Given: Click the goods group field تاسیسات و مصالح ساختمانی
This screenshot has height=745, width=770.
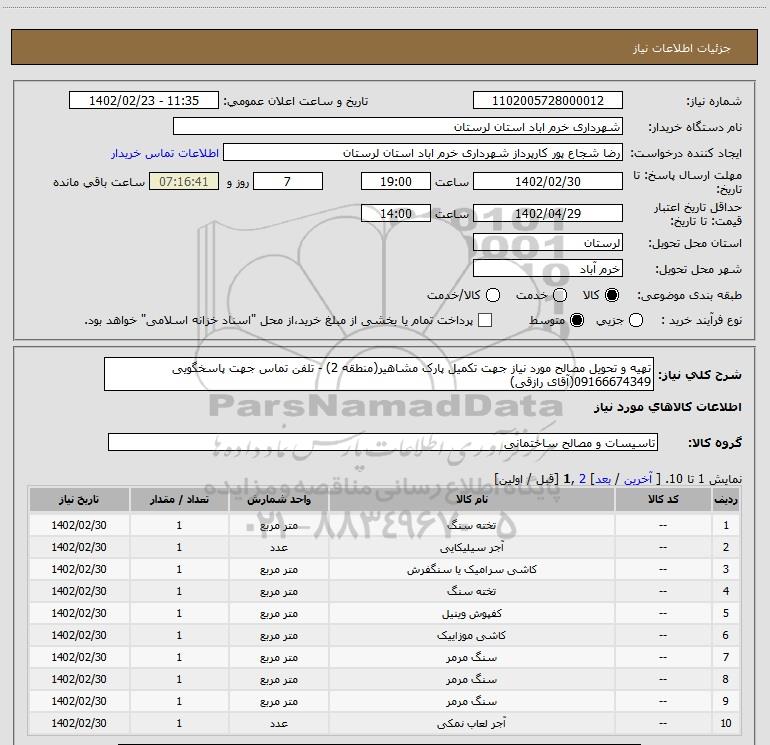Looking at the screenshot, I should 383,442.
